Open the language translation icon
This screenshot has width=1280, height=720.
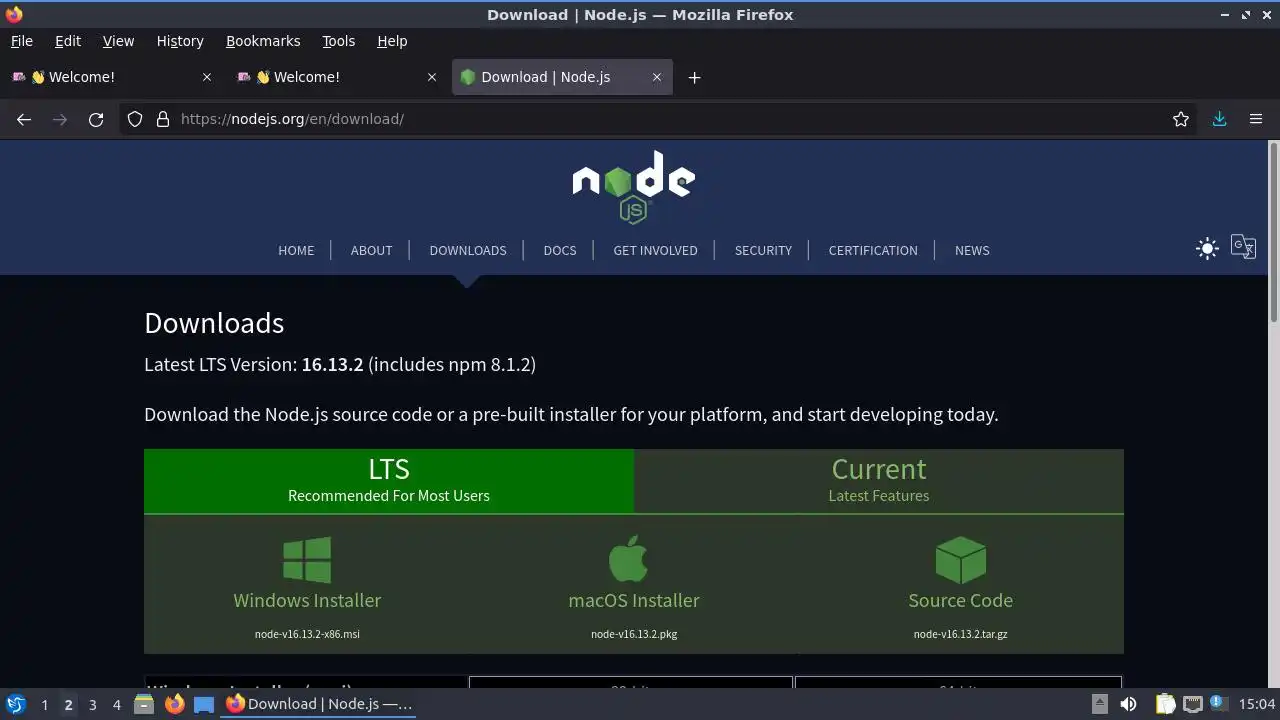(x=1243, y=247)
